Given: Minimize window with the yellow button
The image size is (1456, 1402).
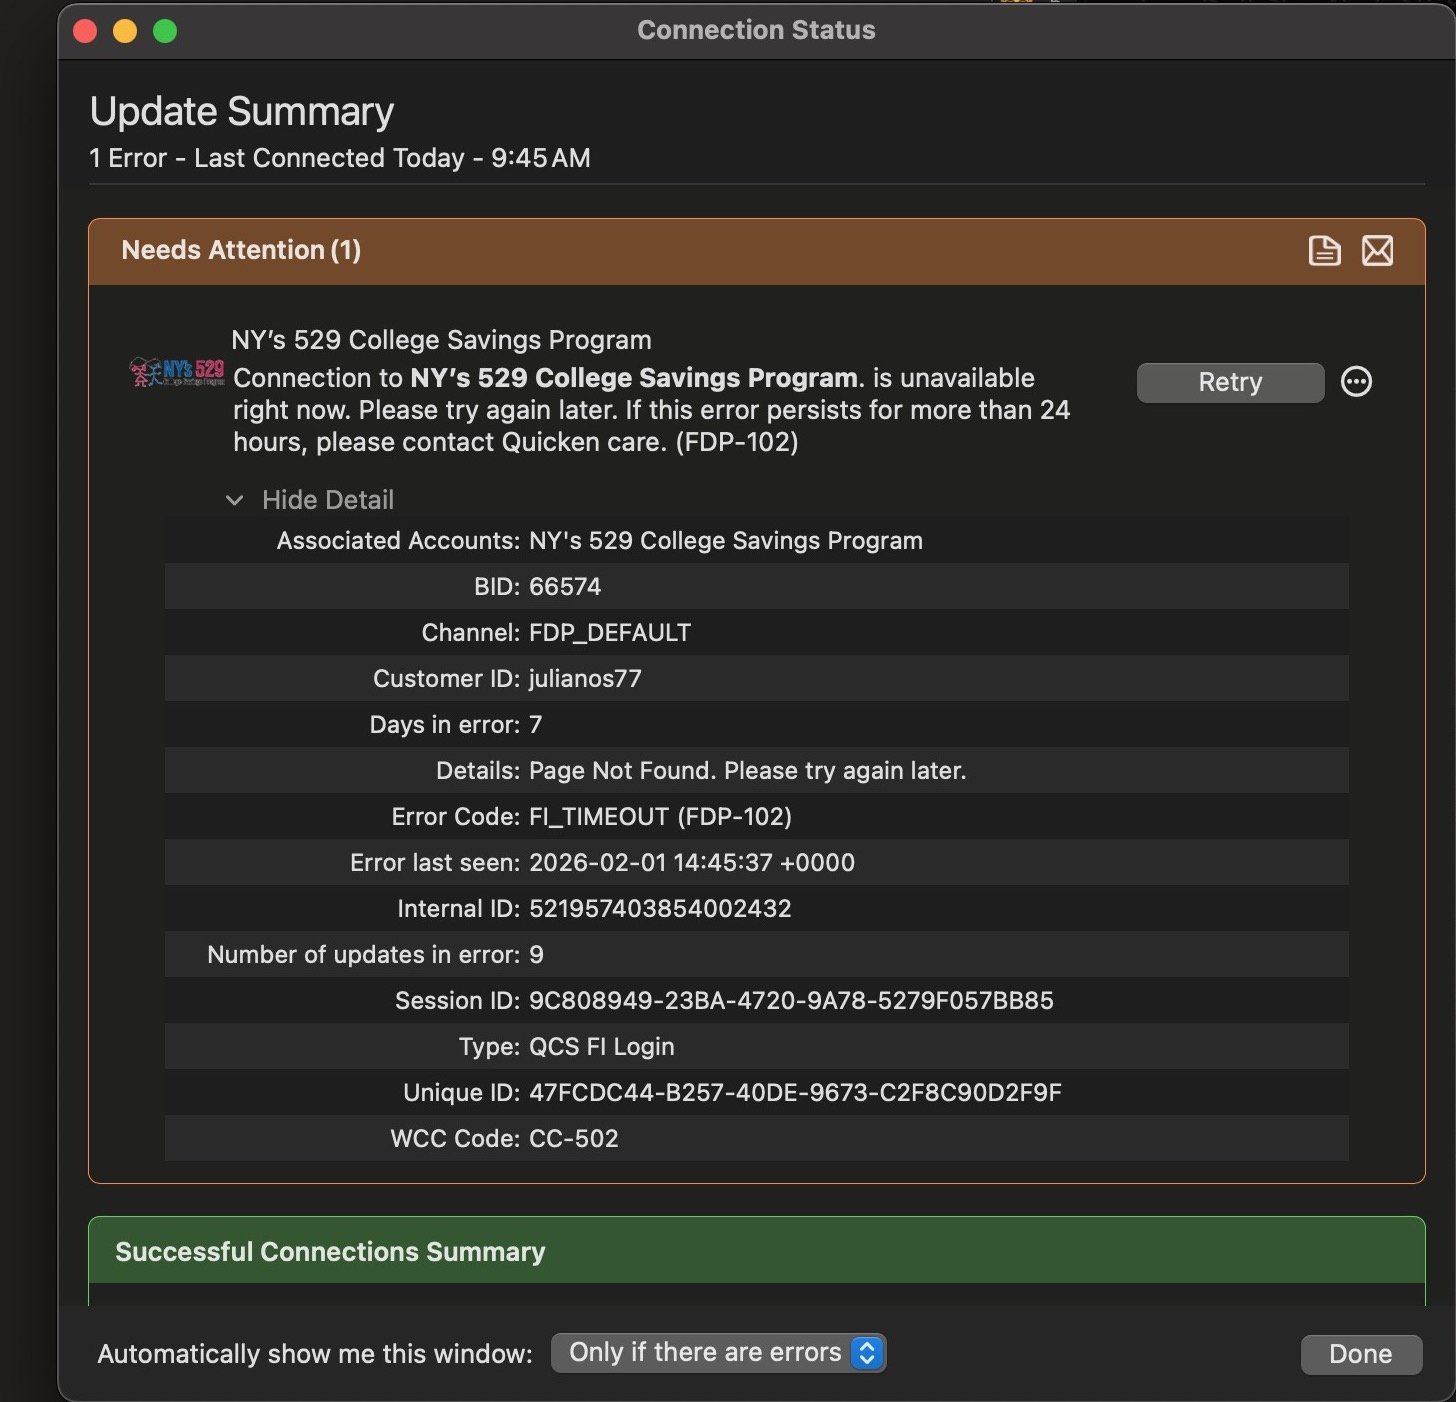Looking at the screenshot, I should pos(125,31).
